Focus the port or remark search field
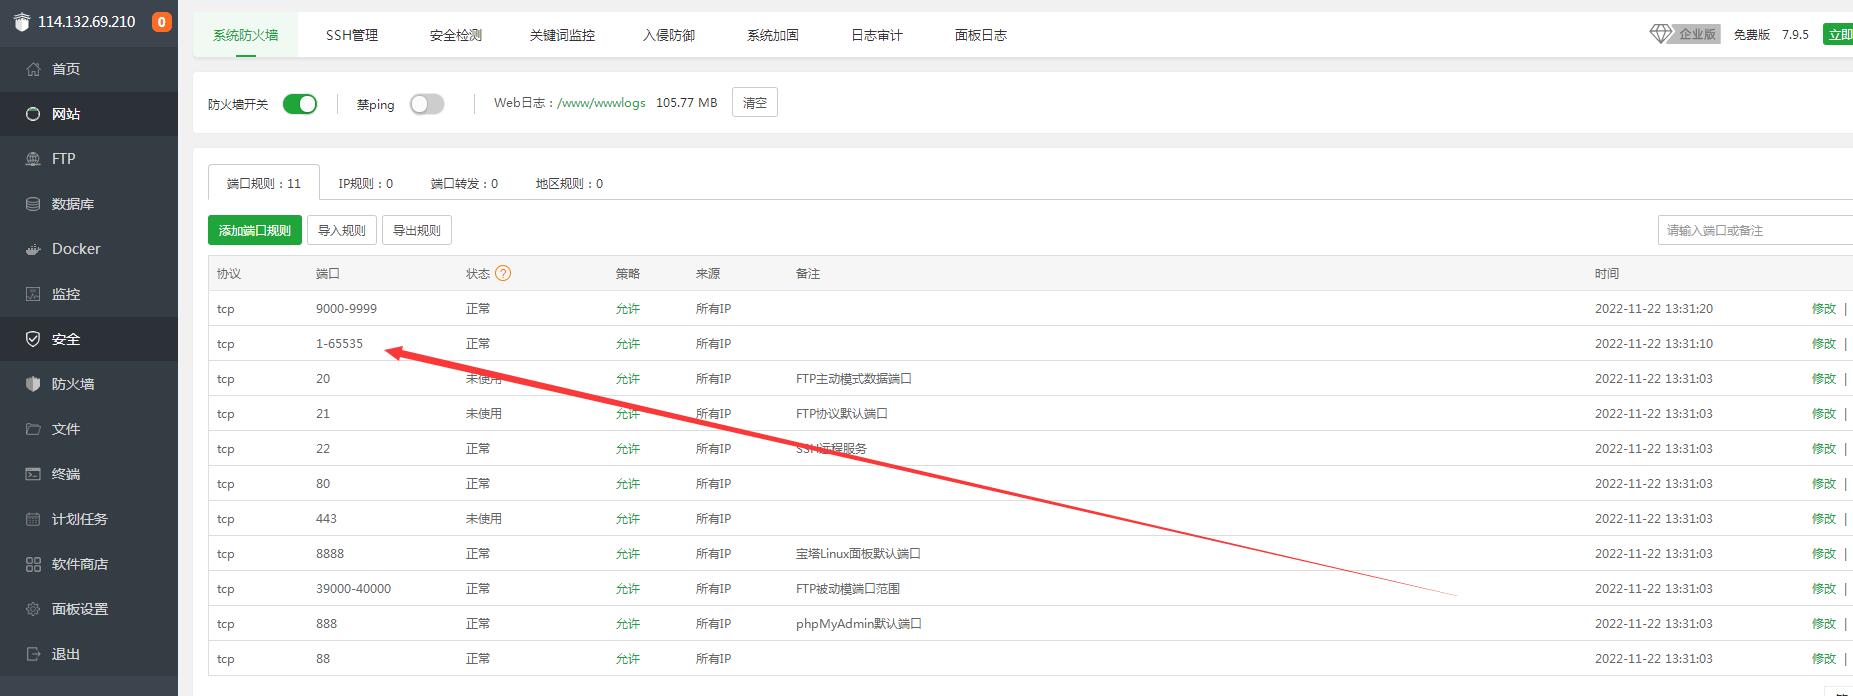Image resolution: width=1853 pixels, height=696 pixels. pyautogui.click(x=1755, y=230)
